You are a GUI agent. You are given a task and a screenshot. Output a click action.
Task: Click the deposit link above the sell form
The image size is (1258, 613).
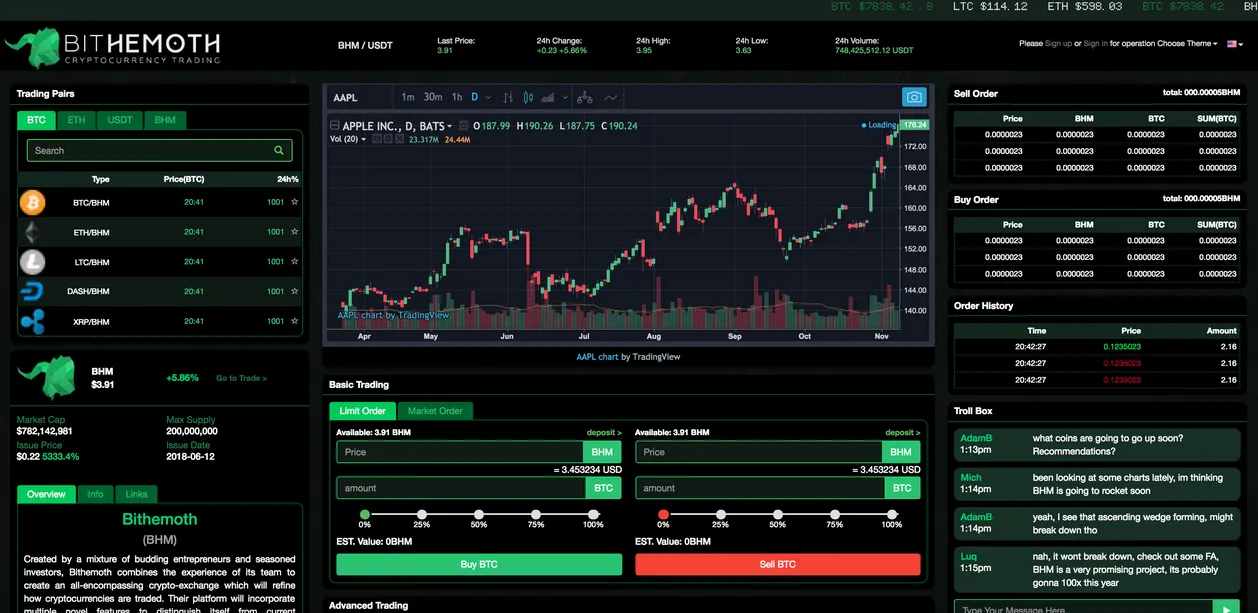903,433
